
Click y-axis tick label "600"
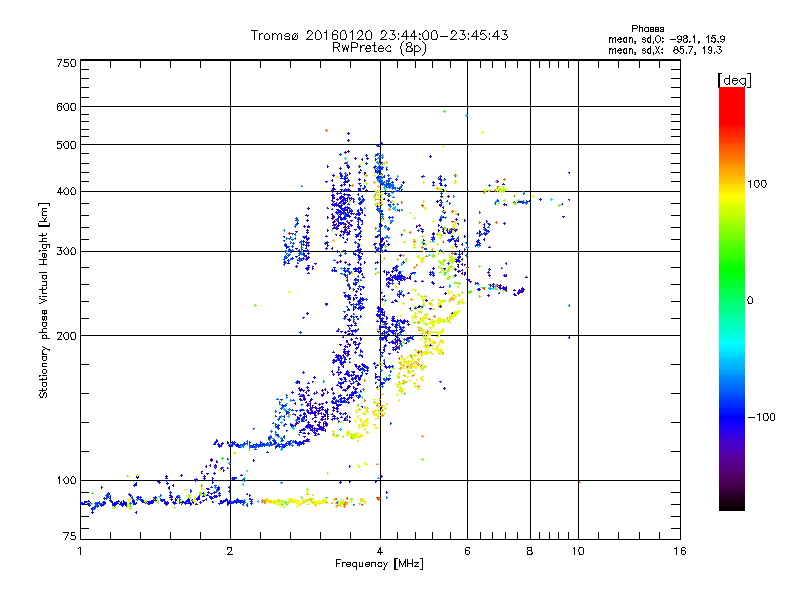(x=66, y=107)
